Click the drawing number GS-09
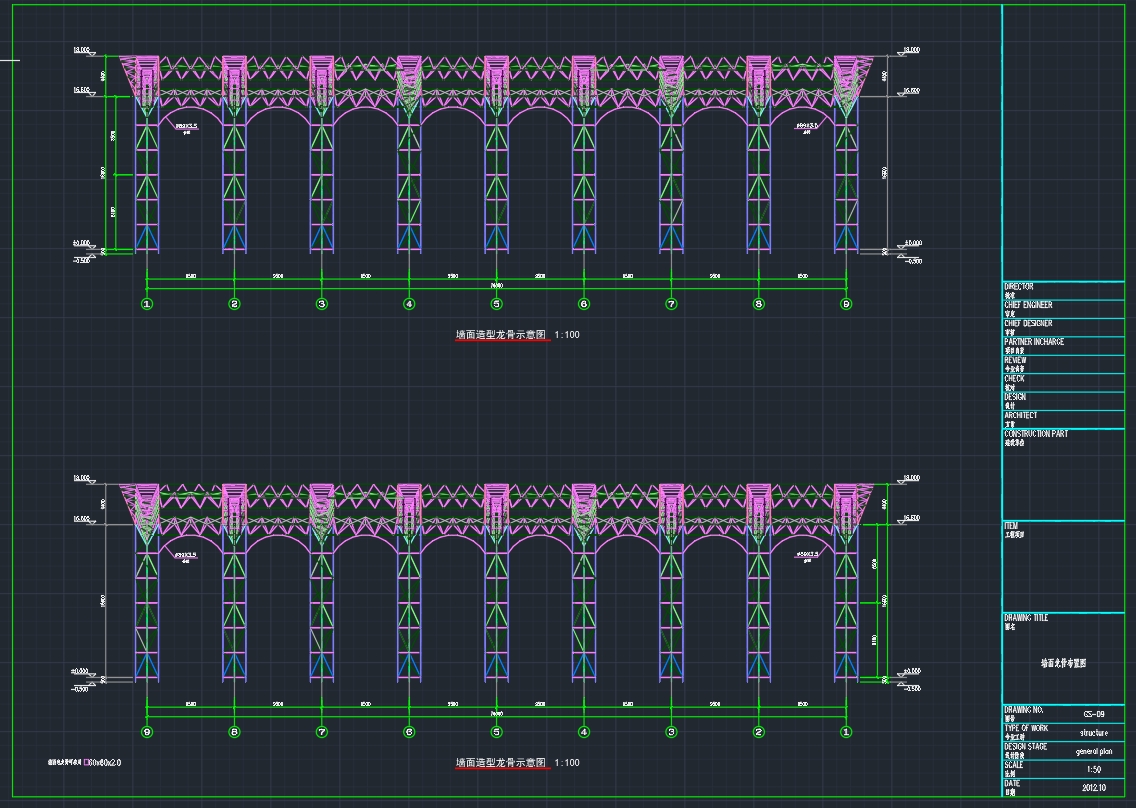 pyautogui.click(x=1094, y=715)
